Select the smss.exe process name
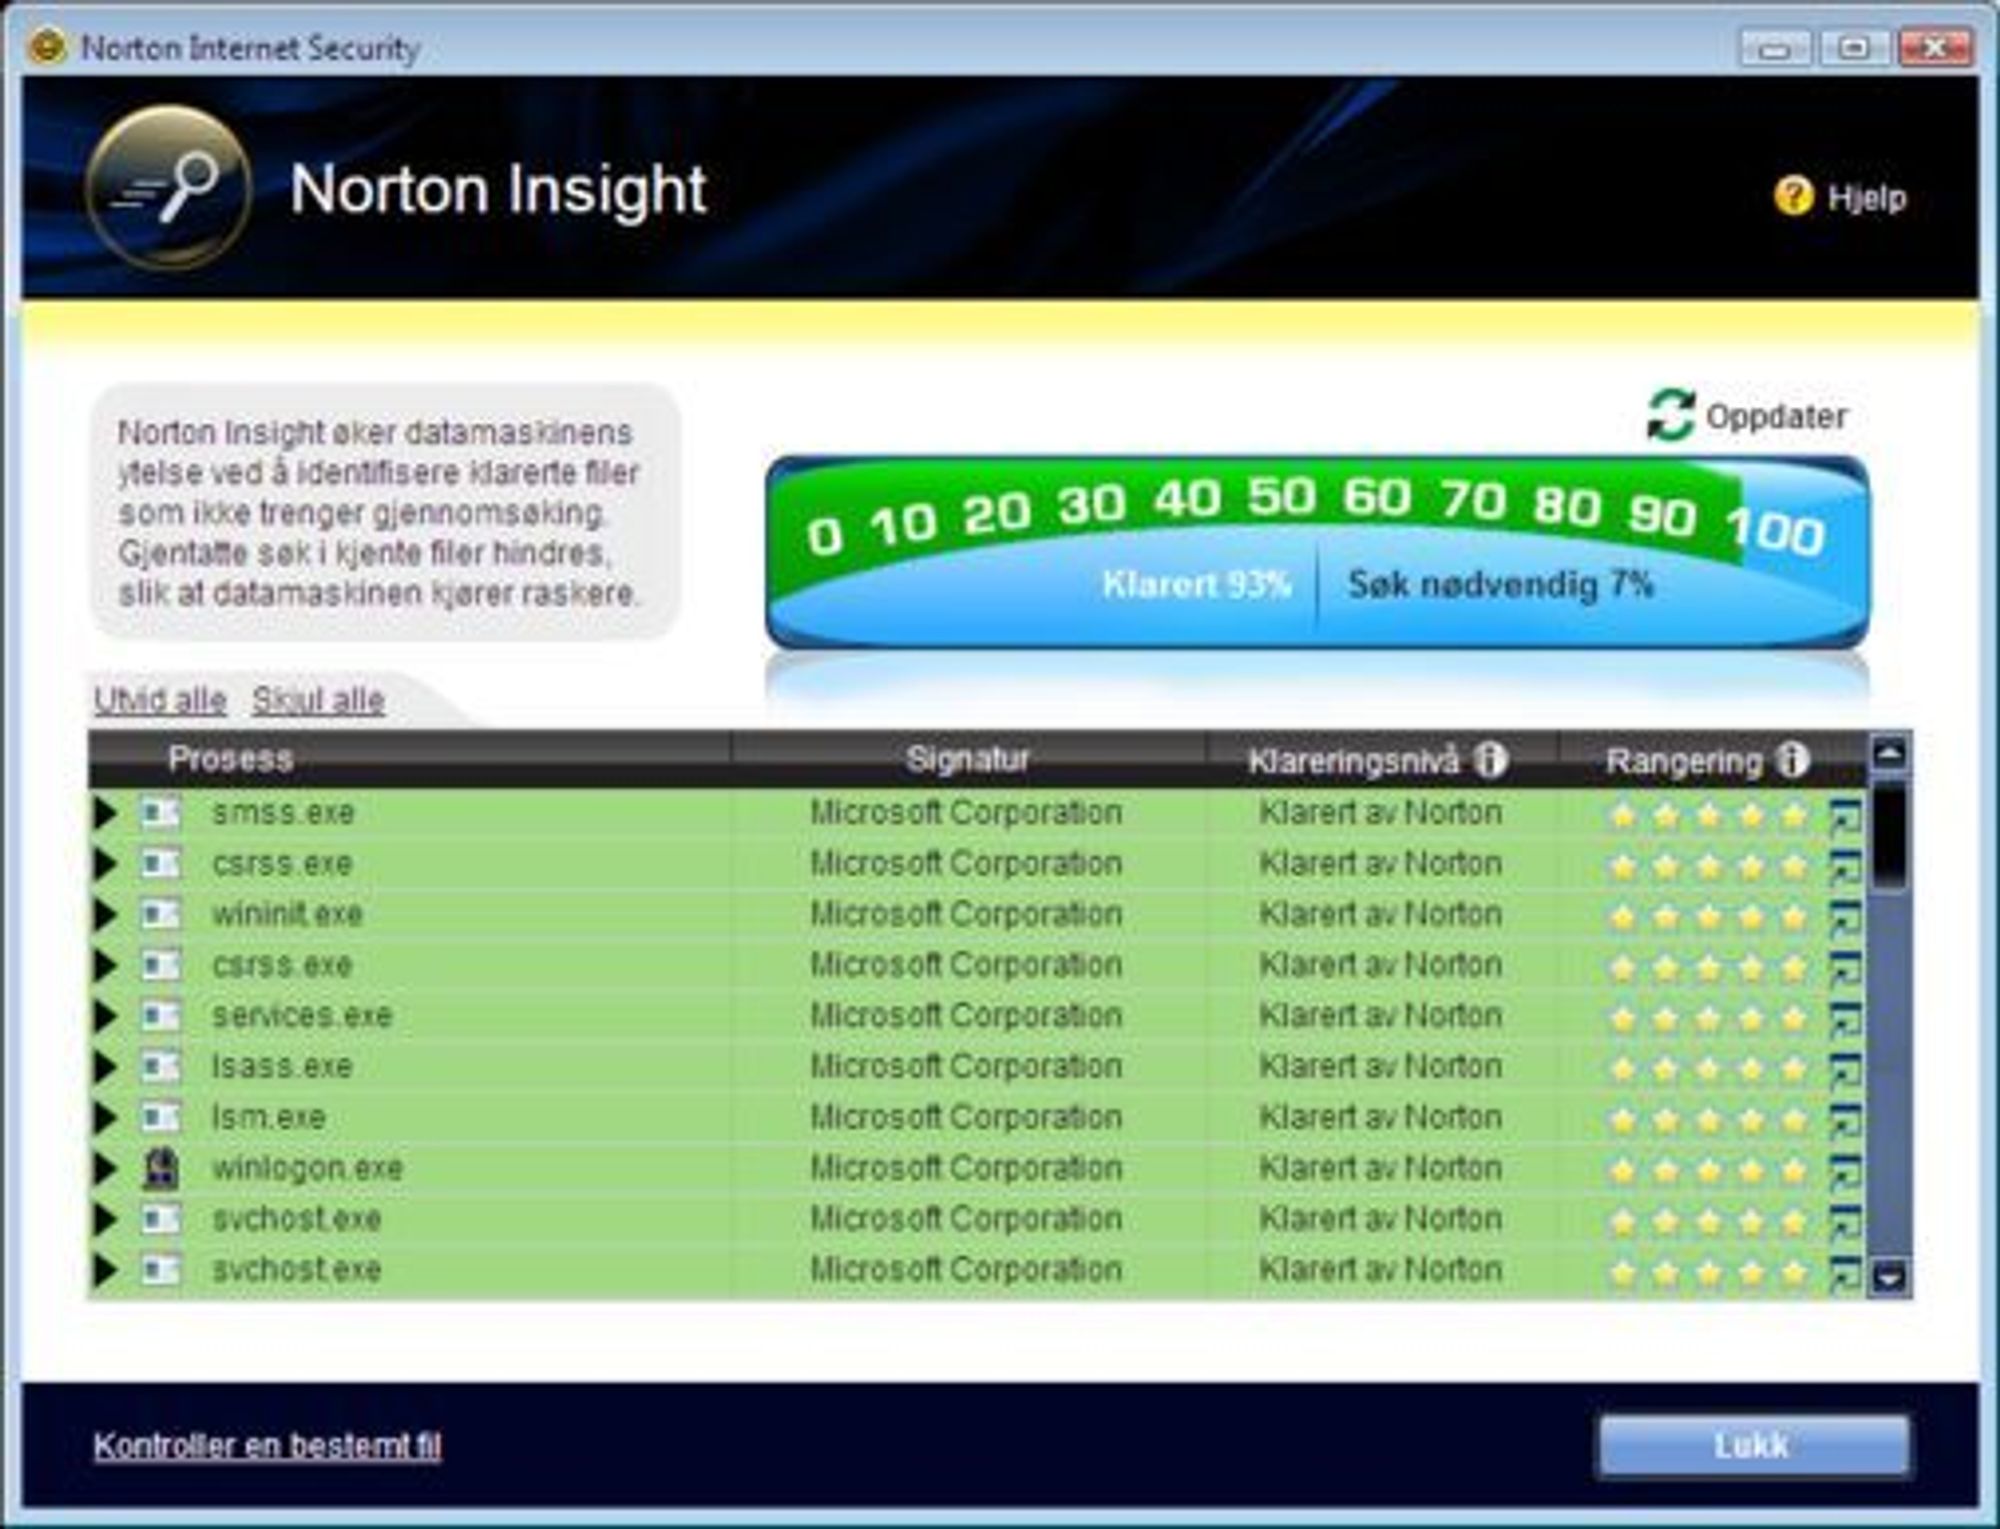The height and width of the screenshot is (1529, 2000). tap(283, 812)
